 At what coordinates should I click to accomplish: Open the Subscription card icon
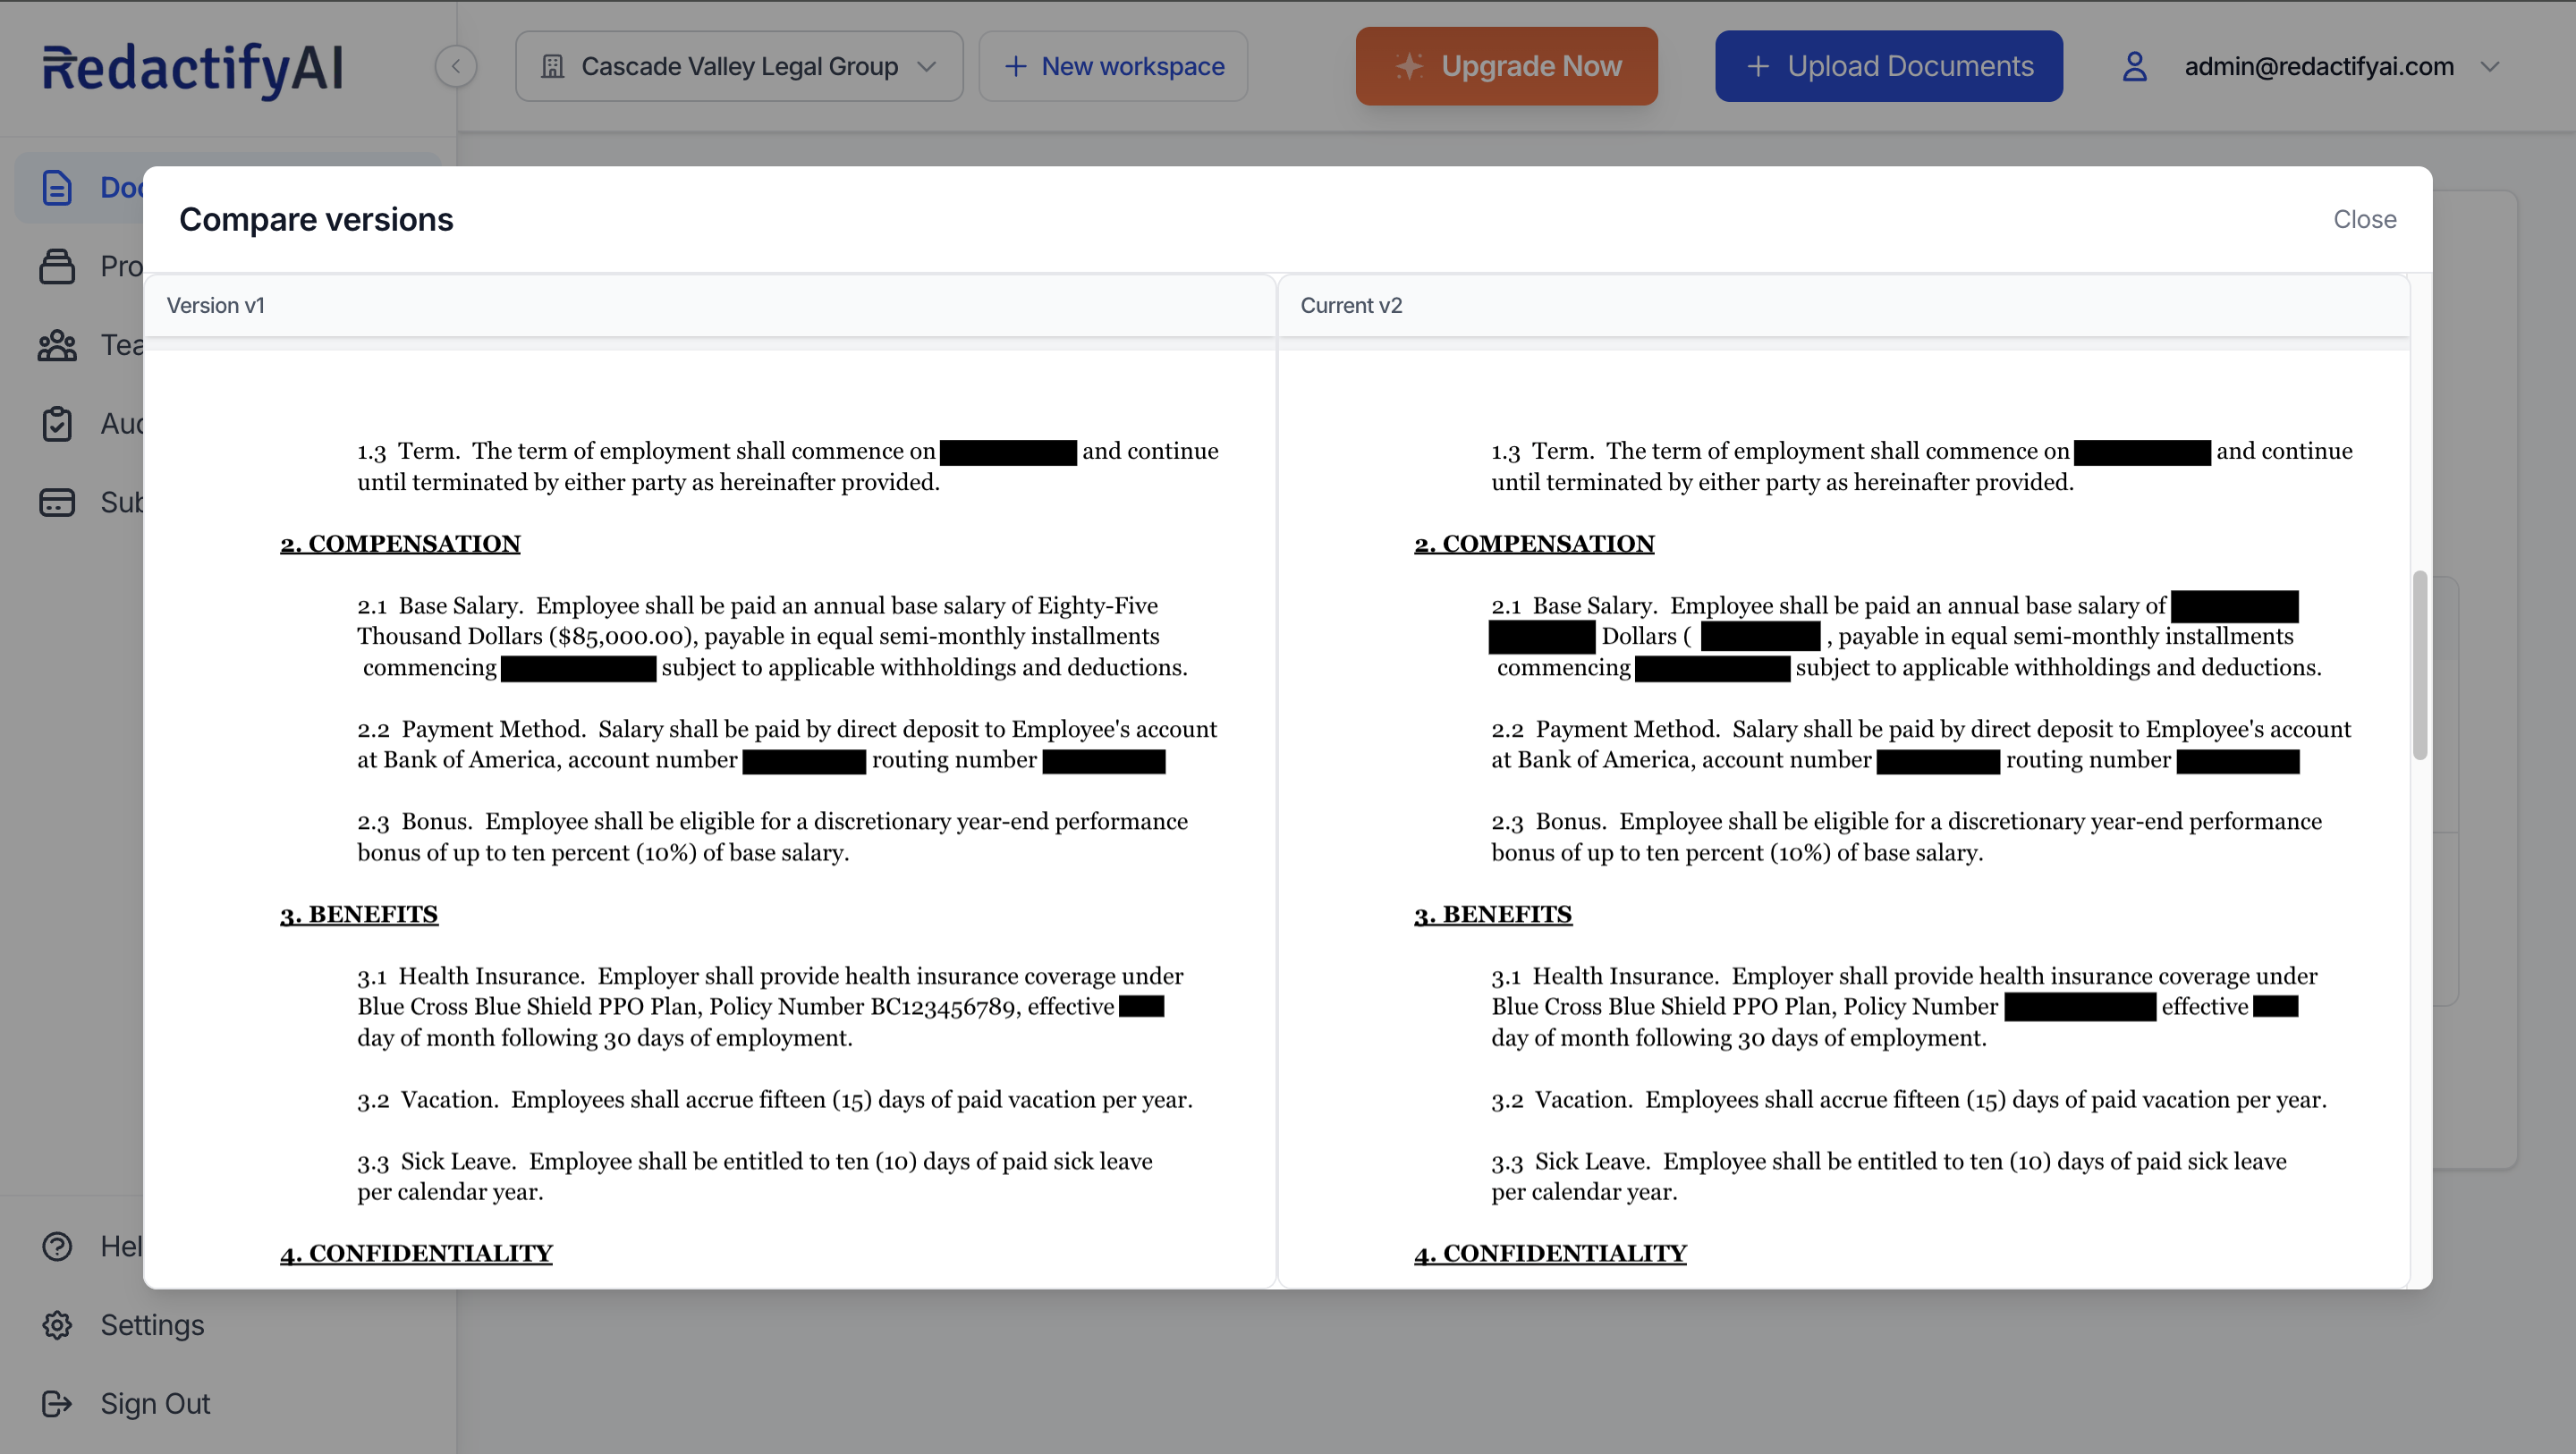57,502
